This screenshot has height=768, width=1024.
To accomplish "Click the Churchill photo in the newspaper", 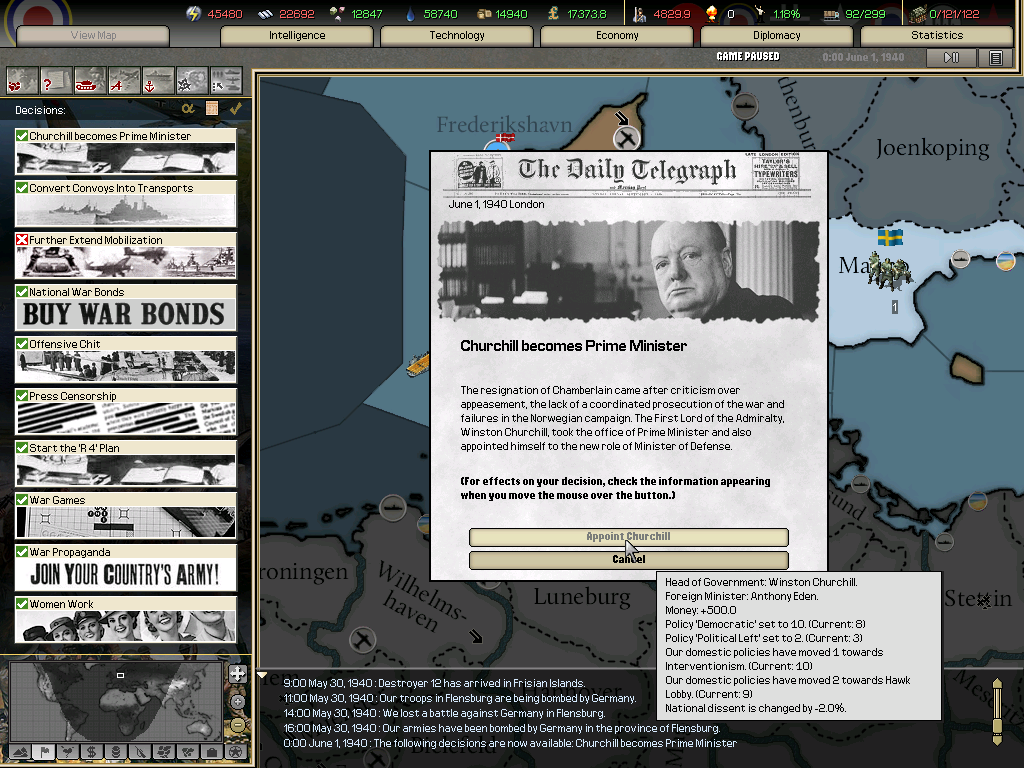I will pos(628,270).
